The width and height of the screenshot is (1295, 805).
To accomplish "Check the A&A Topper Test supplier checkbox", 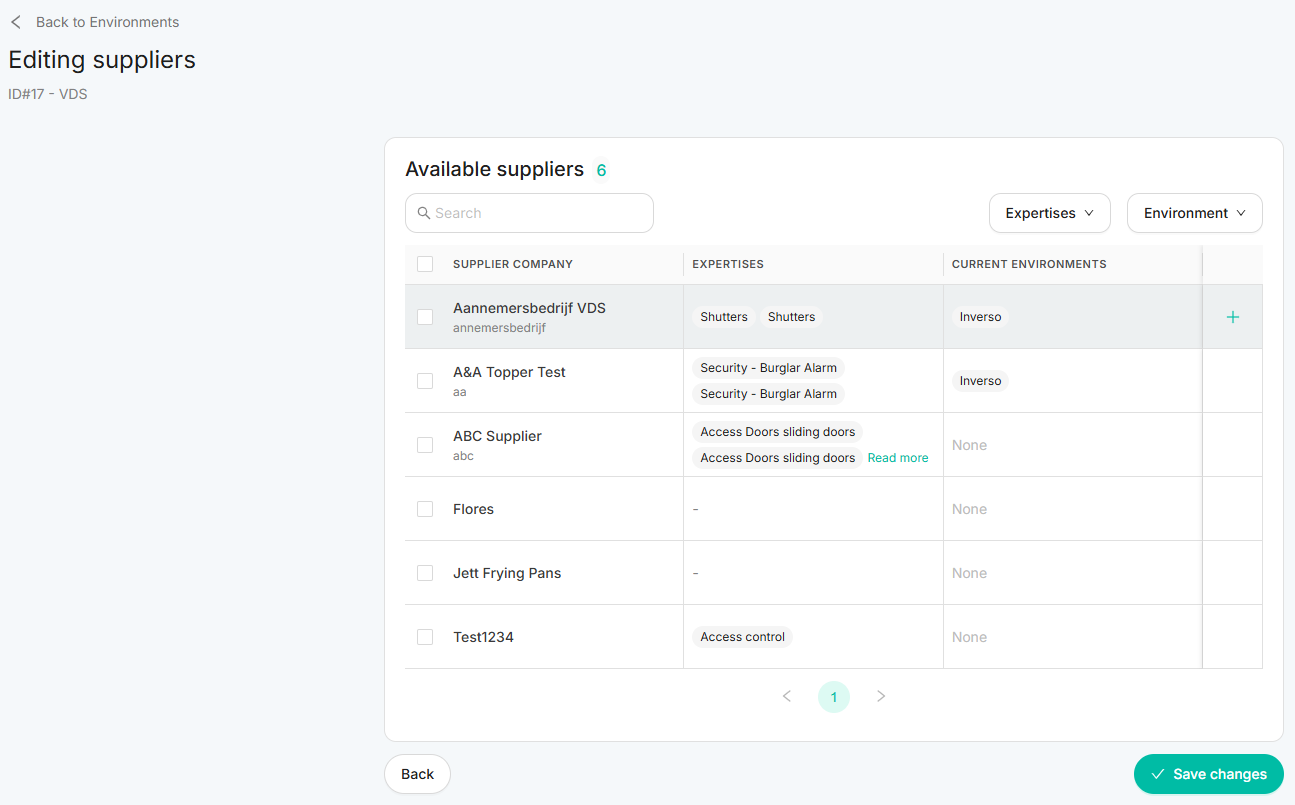I will pos(425,381).
